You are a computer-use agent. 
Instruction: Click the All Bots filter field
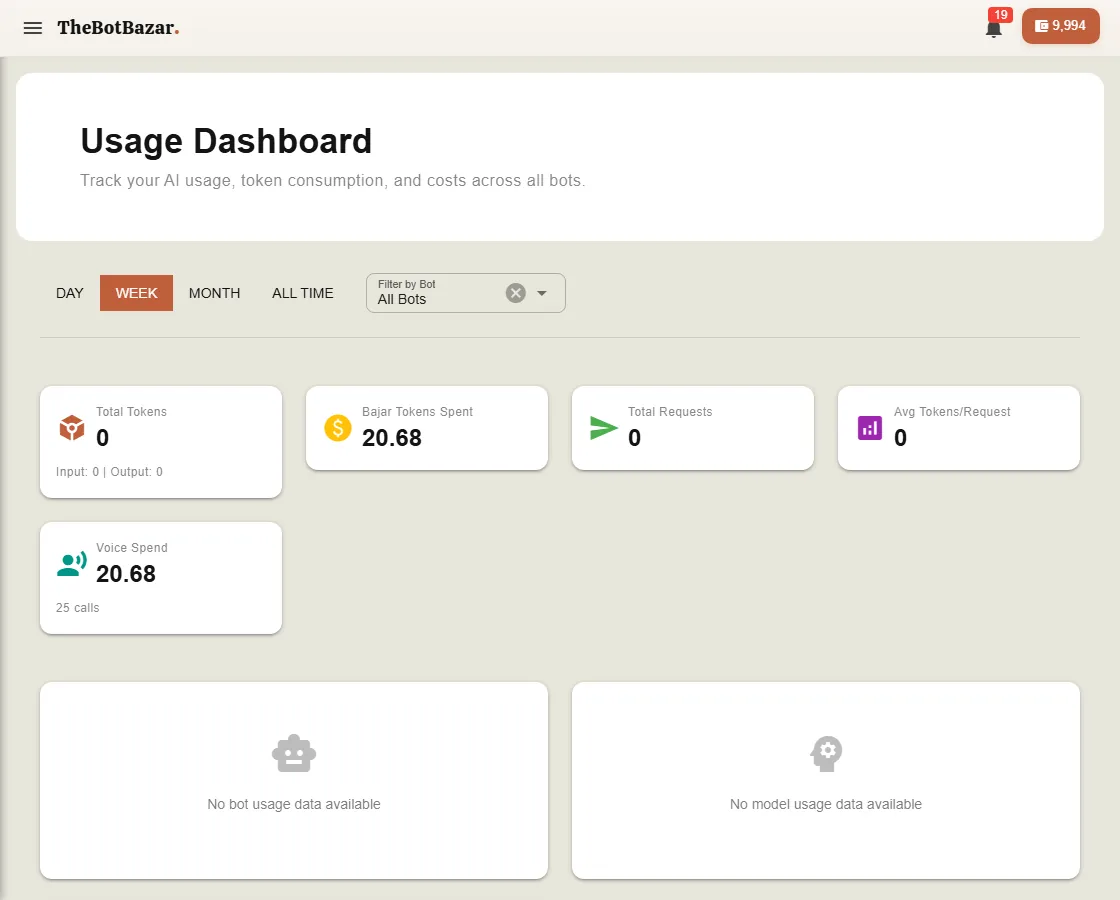(x=466, y=293)
